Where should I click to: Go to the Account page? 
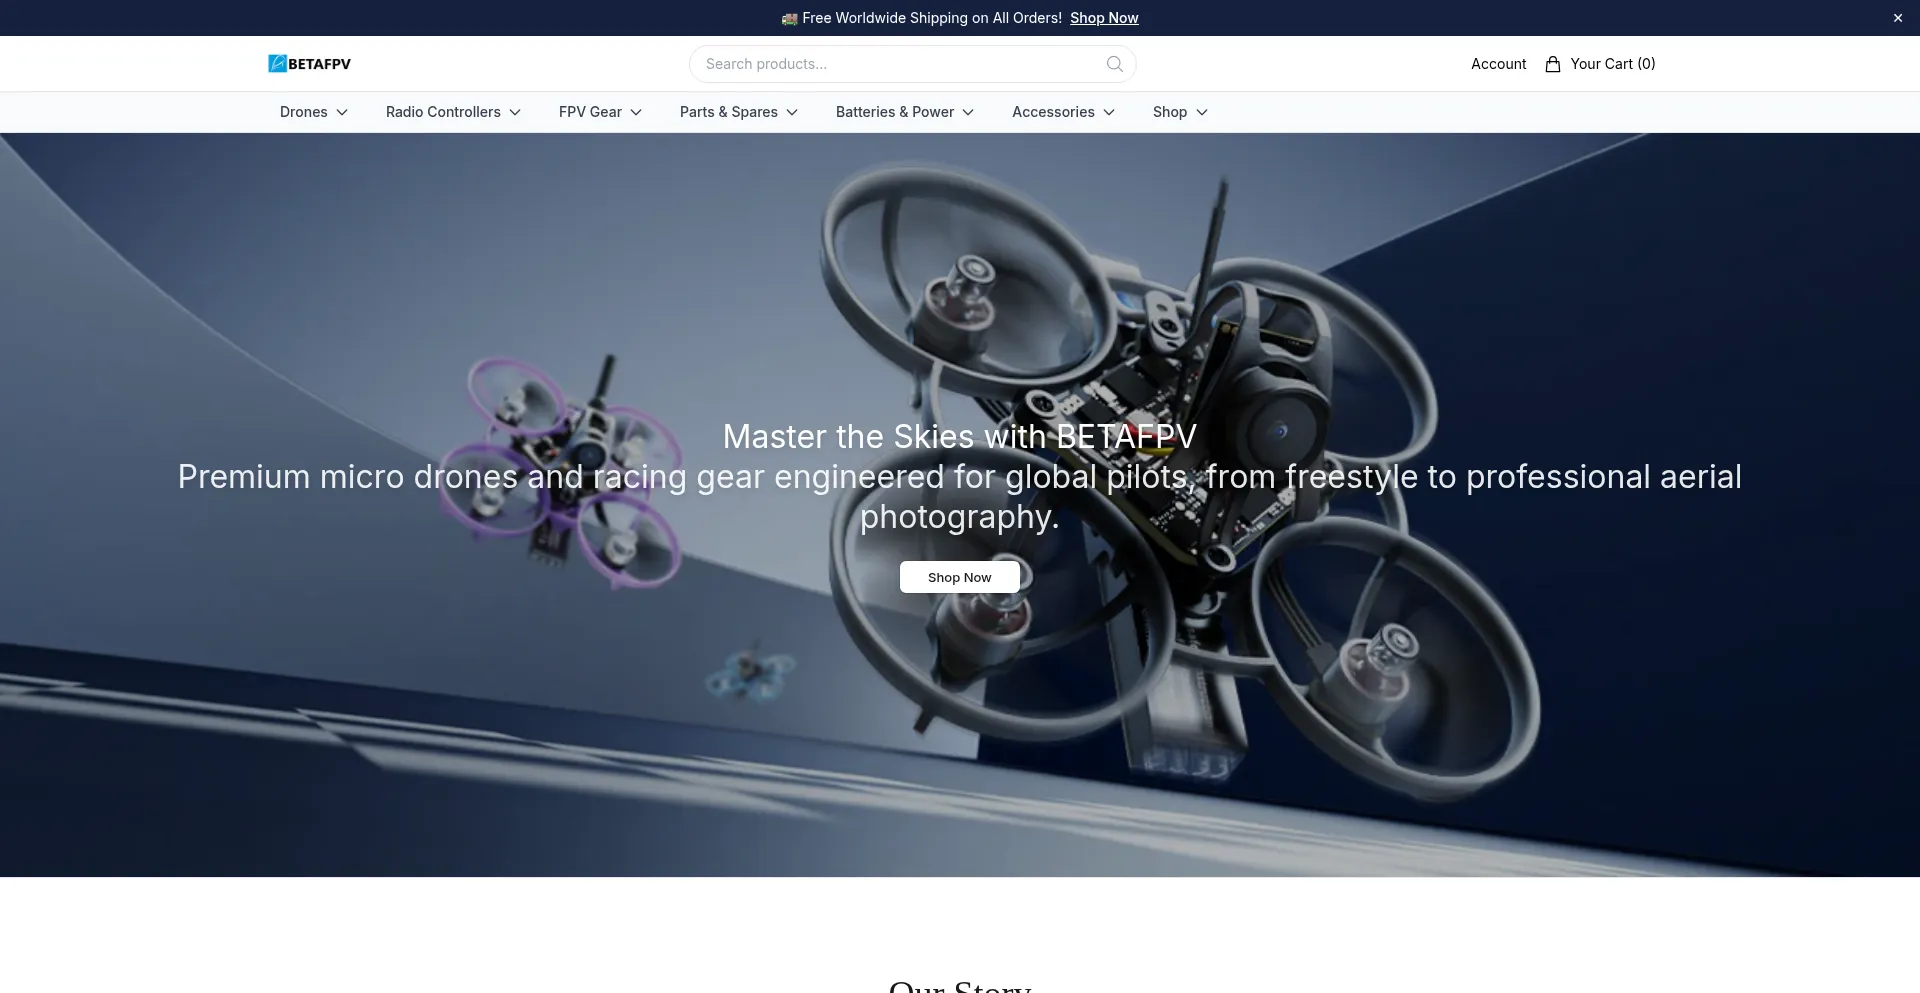click(x=1498, y=64)
